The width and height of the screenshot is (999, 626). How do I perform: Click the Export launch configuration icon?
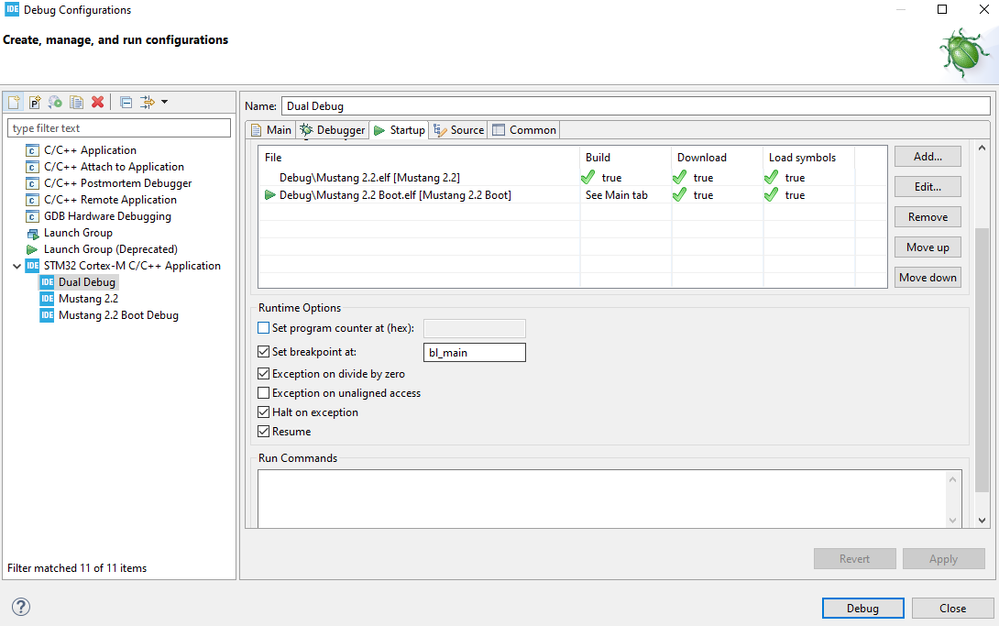pos(55,102)
